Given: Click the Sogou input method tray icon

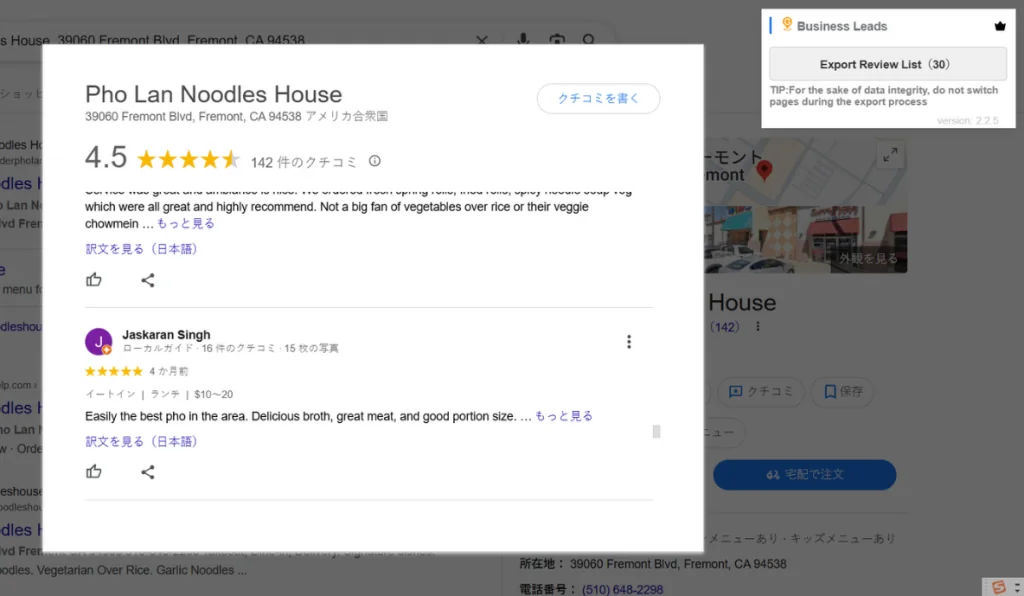Looking at the screenshot, I should coord(999,587).
